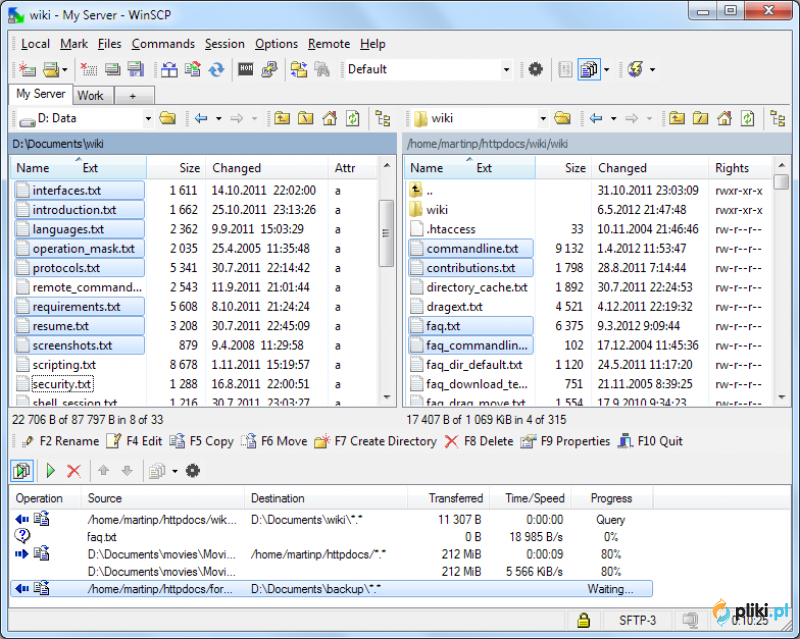This screenshot has height=639, width=800.
Task: Expand the remote back history arrow
Action: click(x=614, y=118)
